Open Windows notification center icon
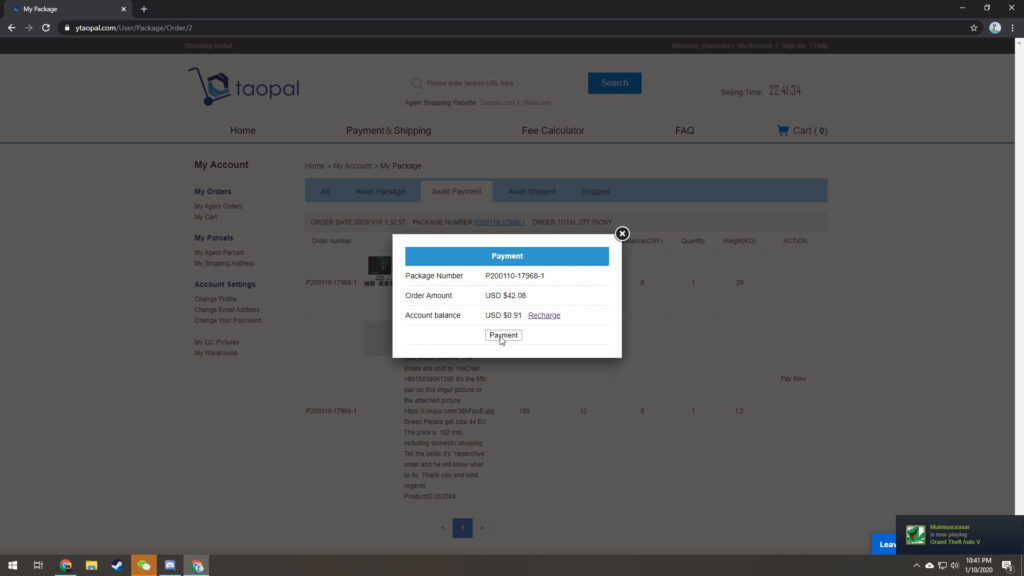Viewport: 1024px width, 576px height. (x=1007, y=566)
